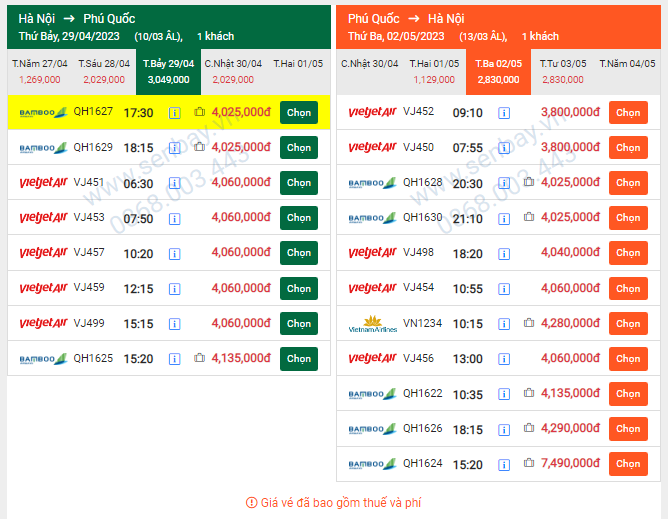Choose Vietjet flight VJ459 at 12:15

click(x=299, y=288)
